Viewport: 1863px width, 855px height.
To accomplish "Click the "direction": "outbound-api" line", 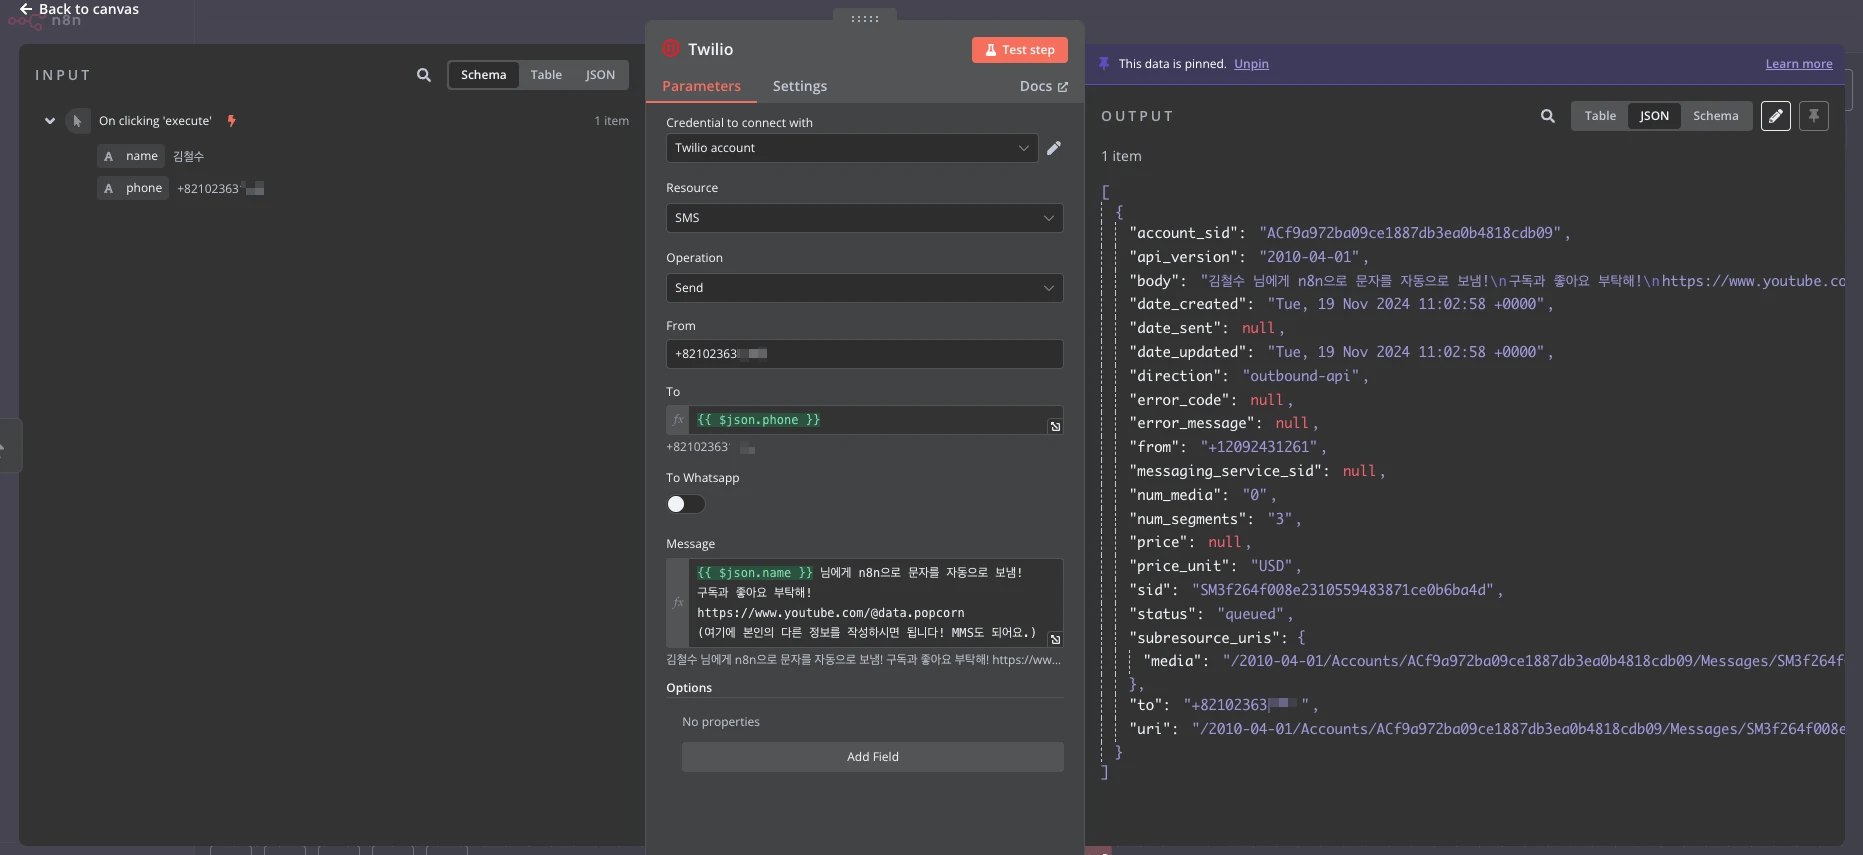I will [1249, 376].
